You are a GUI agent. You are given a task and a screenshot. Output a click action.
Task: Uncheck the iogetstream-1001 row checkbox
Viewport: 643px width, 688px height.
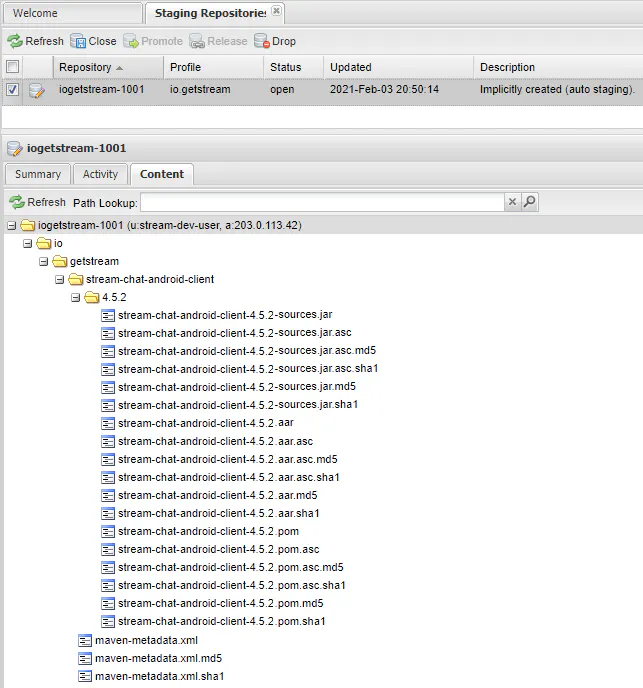[12, 90]
